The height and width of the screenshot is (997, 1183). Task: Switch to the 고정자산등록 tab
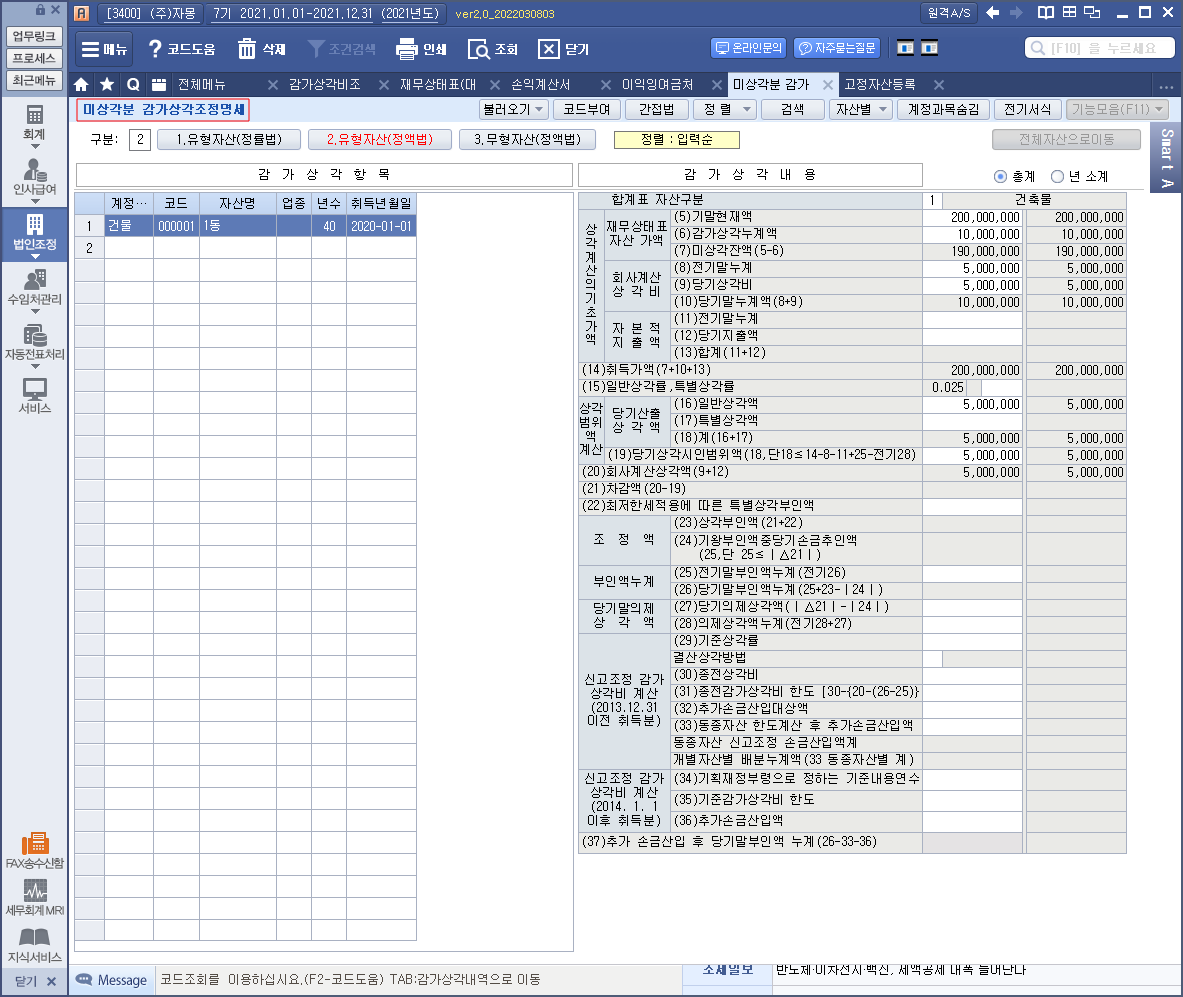point(880,85)
